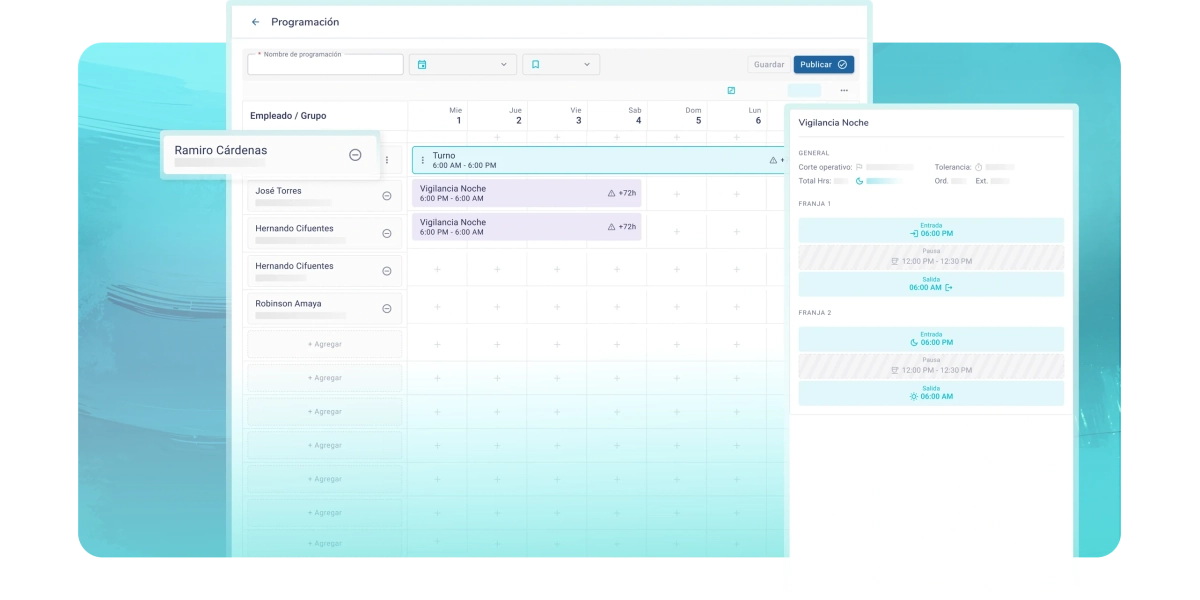Click the Franja 2 Pausa 12:00 PM block
This screenshot has height=600, width=1200.
point(931,366)
